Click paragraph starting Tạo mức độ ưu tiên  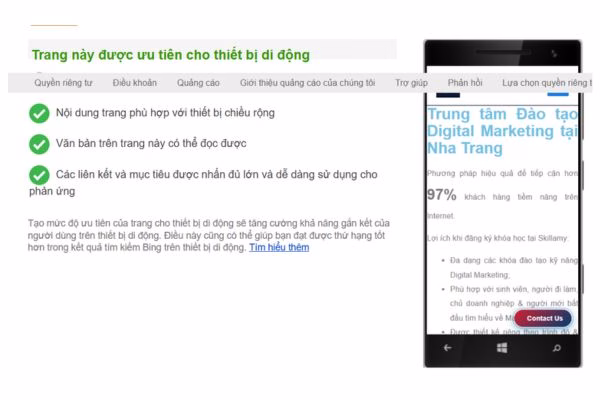209,235
